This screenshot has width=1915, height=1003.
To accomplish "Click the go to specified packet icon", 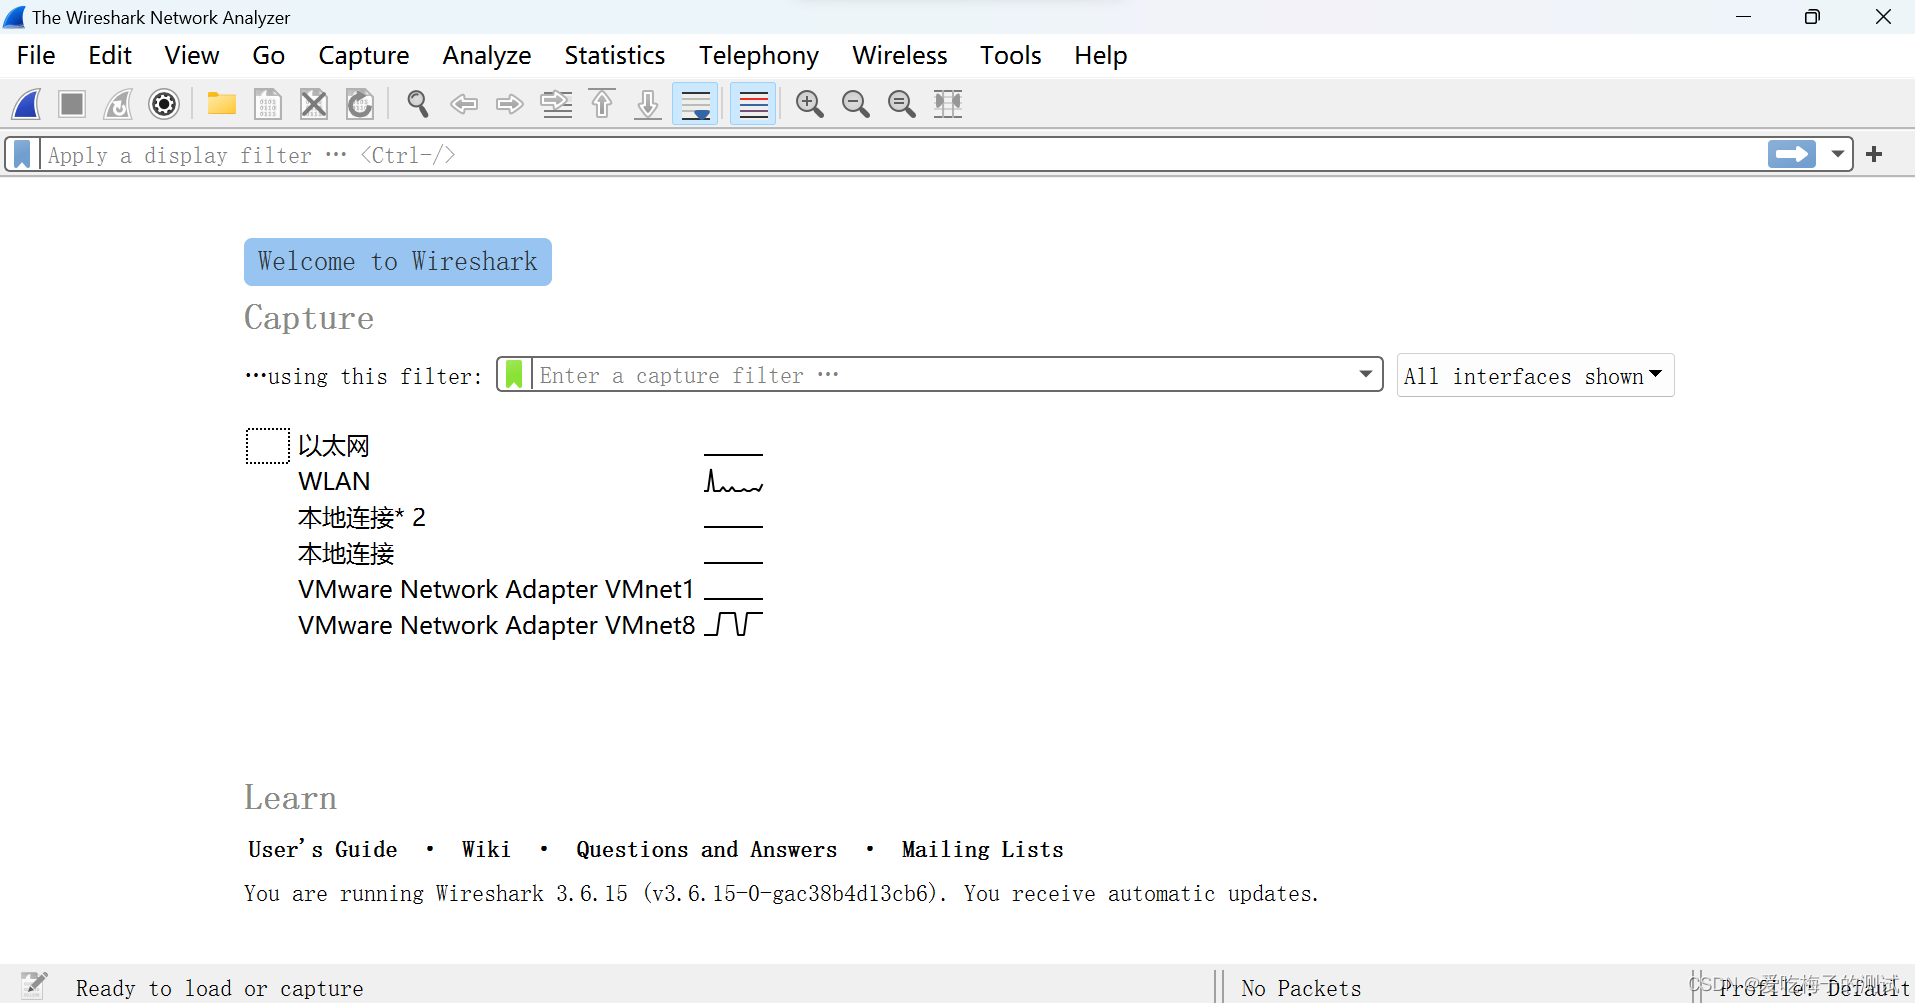I will coord(556,104).
